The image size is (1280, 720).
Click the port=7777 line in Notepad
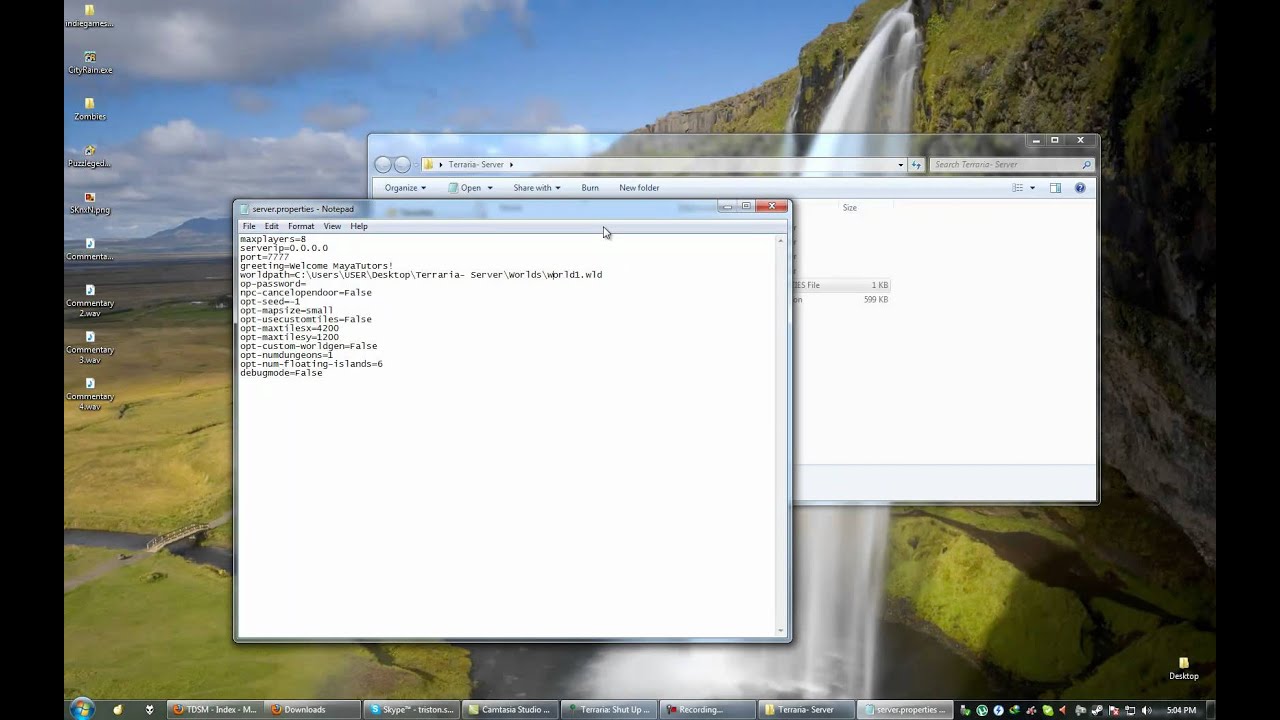[265, 257]
